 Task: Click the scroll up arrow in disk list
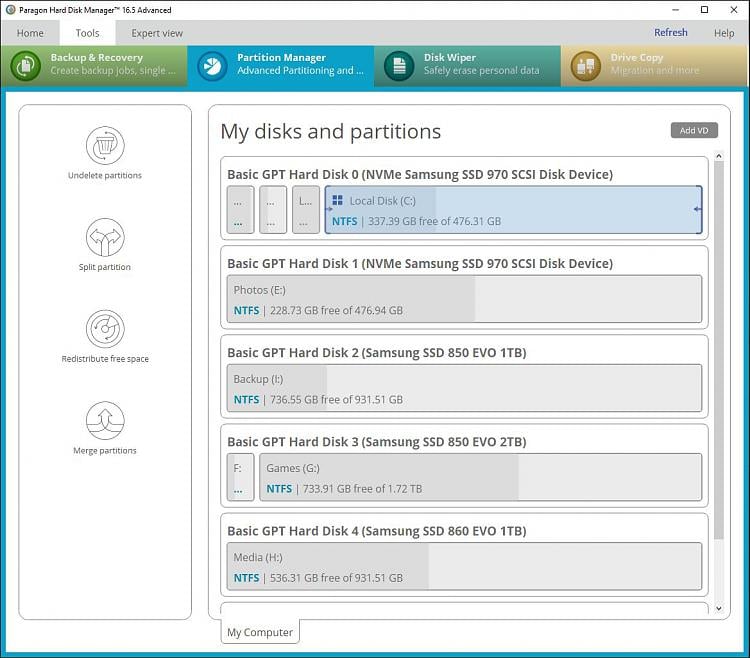pyautogui.click(x=719, y=156)
